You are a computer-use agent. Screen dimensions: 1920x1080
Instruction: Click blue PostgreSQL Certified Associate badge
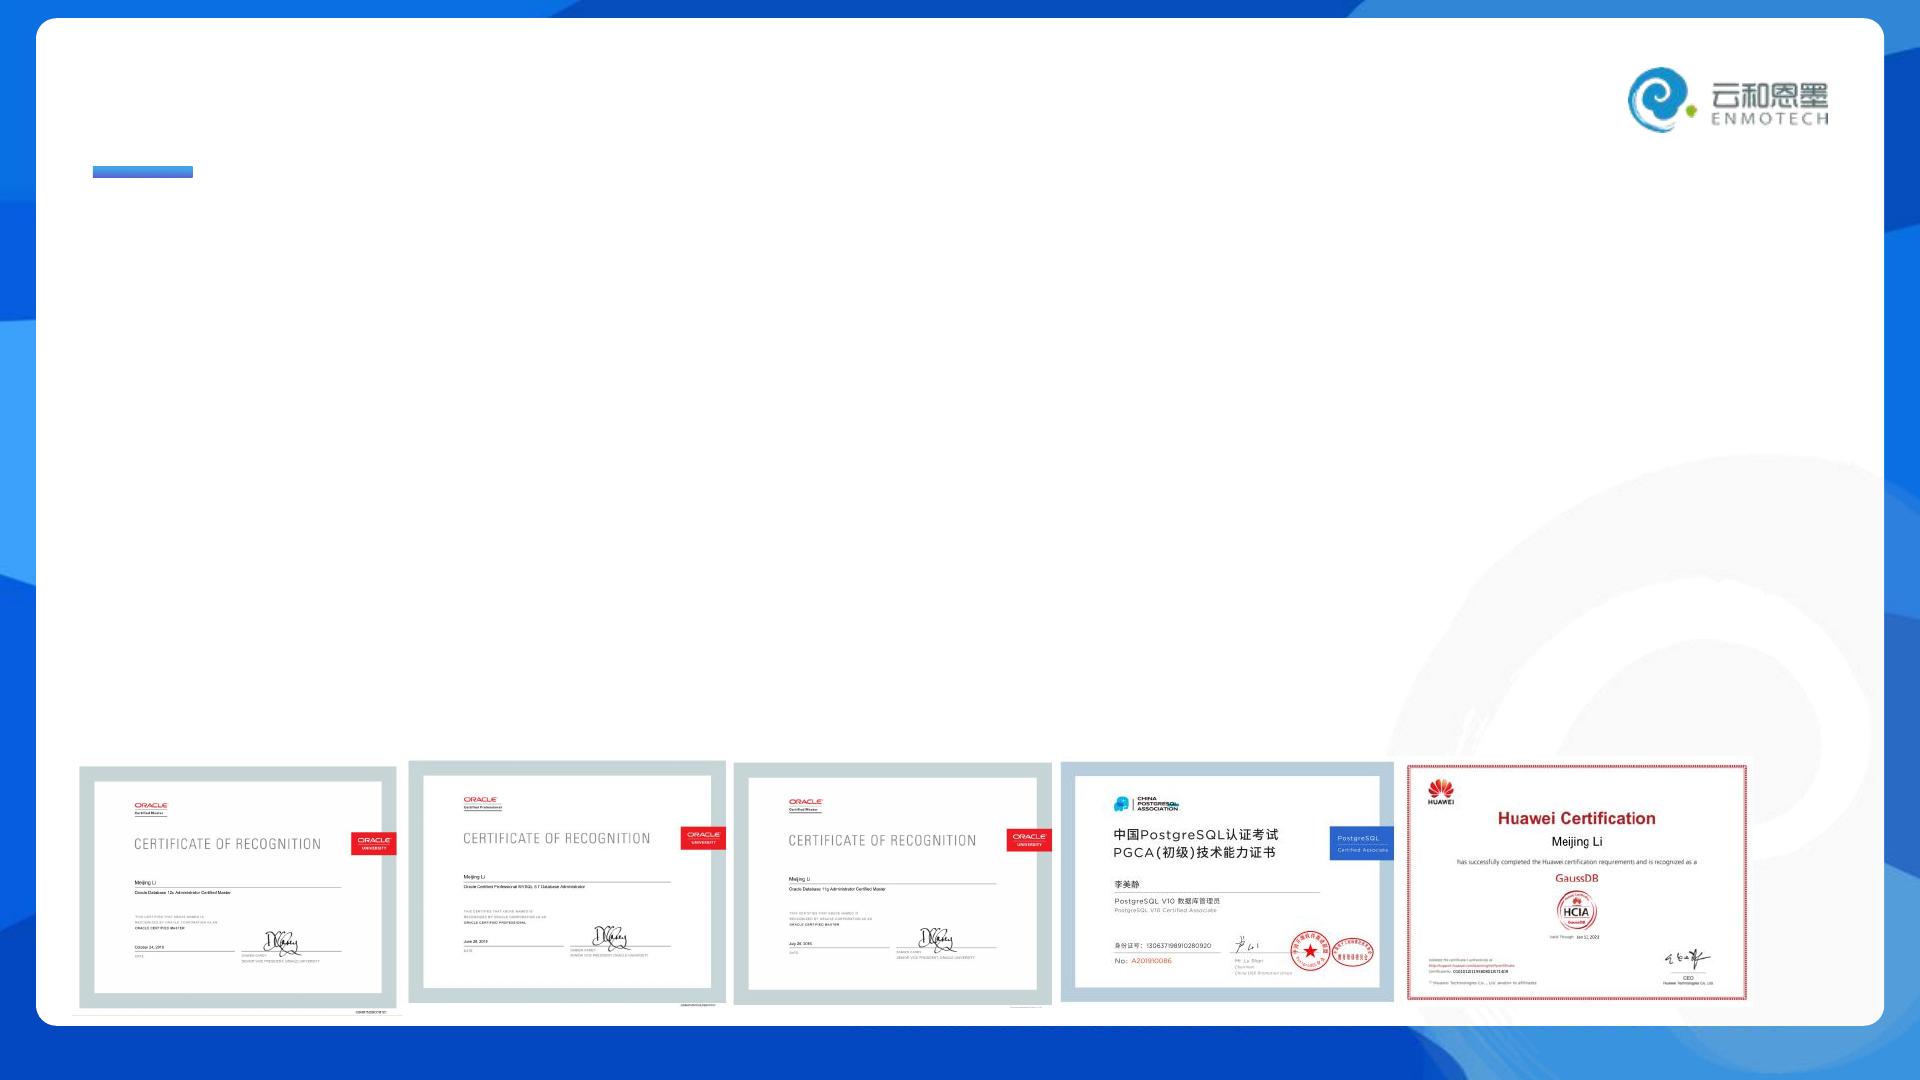pyautogui.click(x=1360, y=843)
